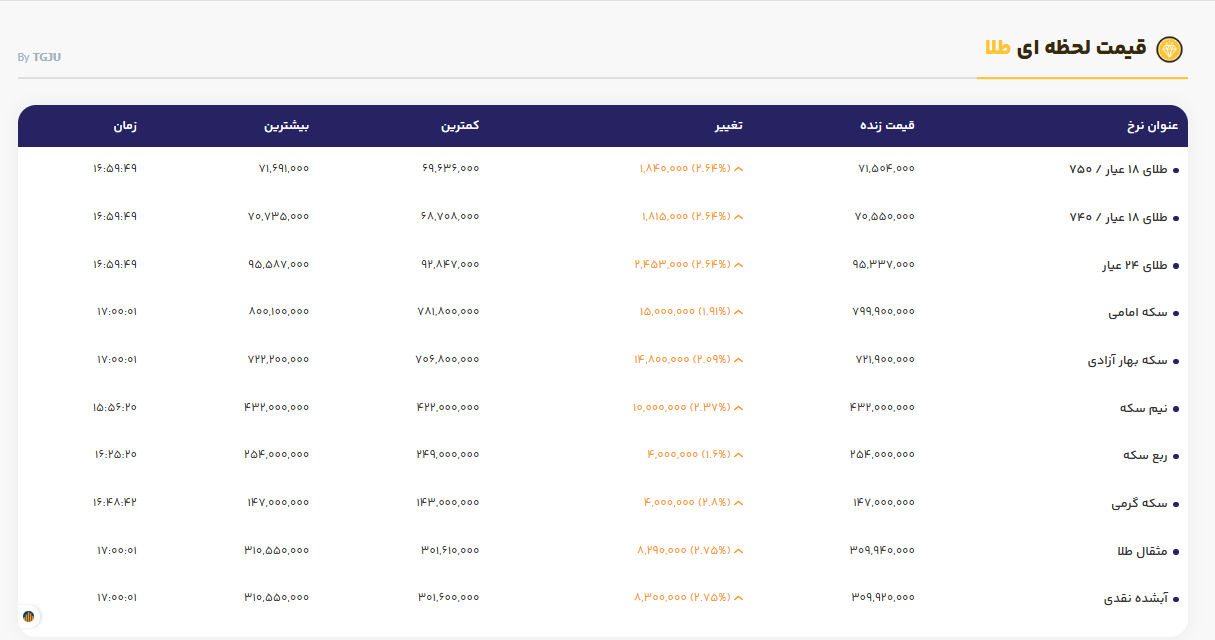Click change value ۱,۸۱۵,۰۰۰ (۲.۶۴%)
This screenshot has height=640, width=1215.
[686, 216]
